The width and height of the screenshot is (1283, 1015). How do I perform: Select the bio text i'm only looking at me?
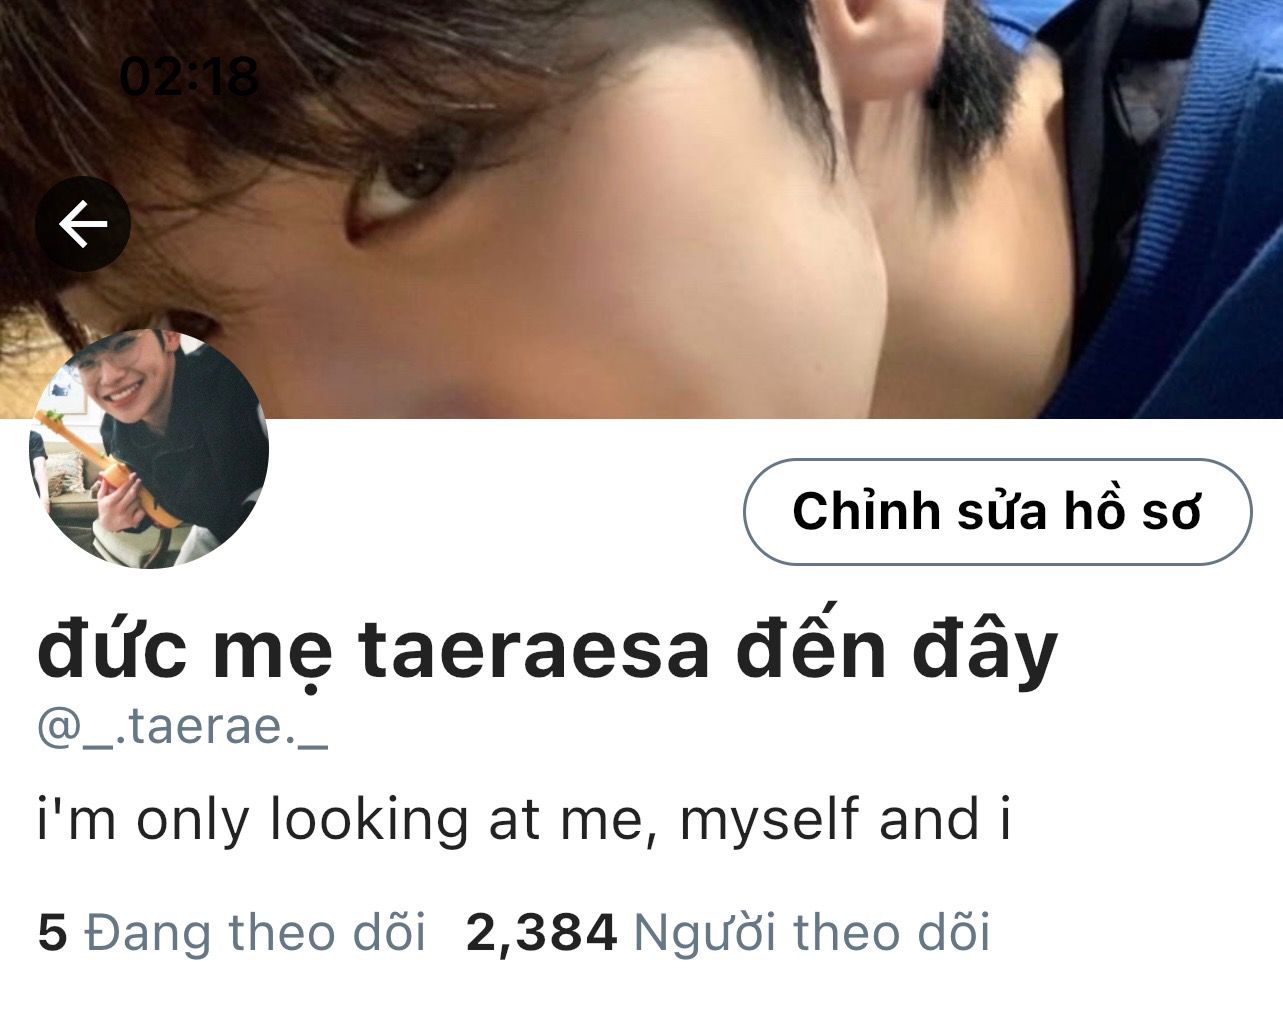345,820
